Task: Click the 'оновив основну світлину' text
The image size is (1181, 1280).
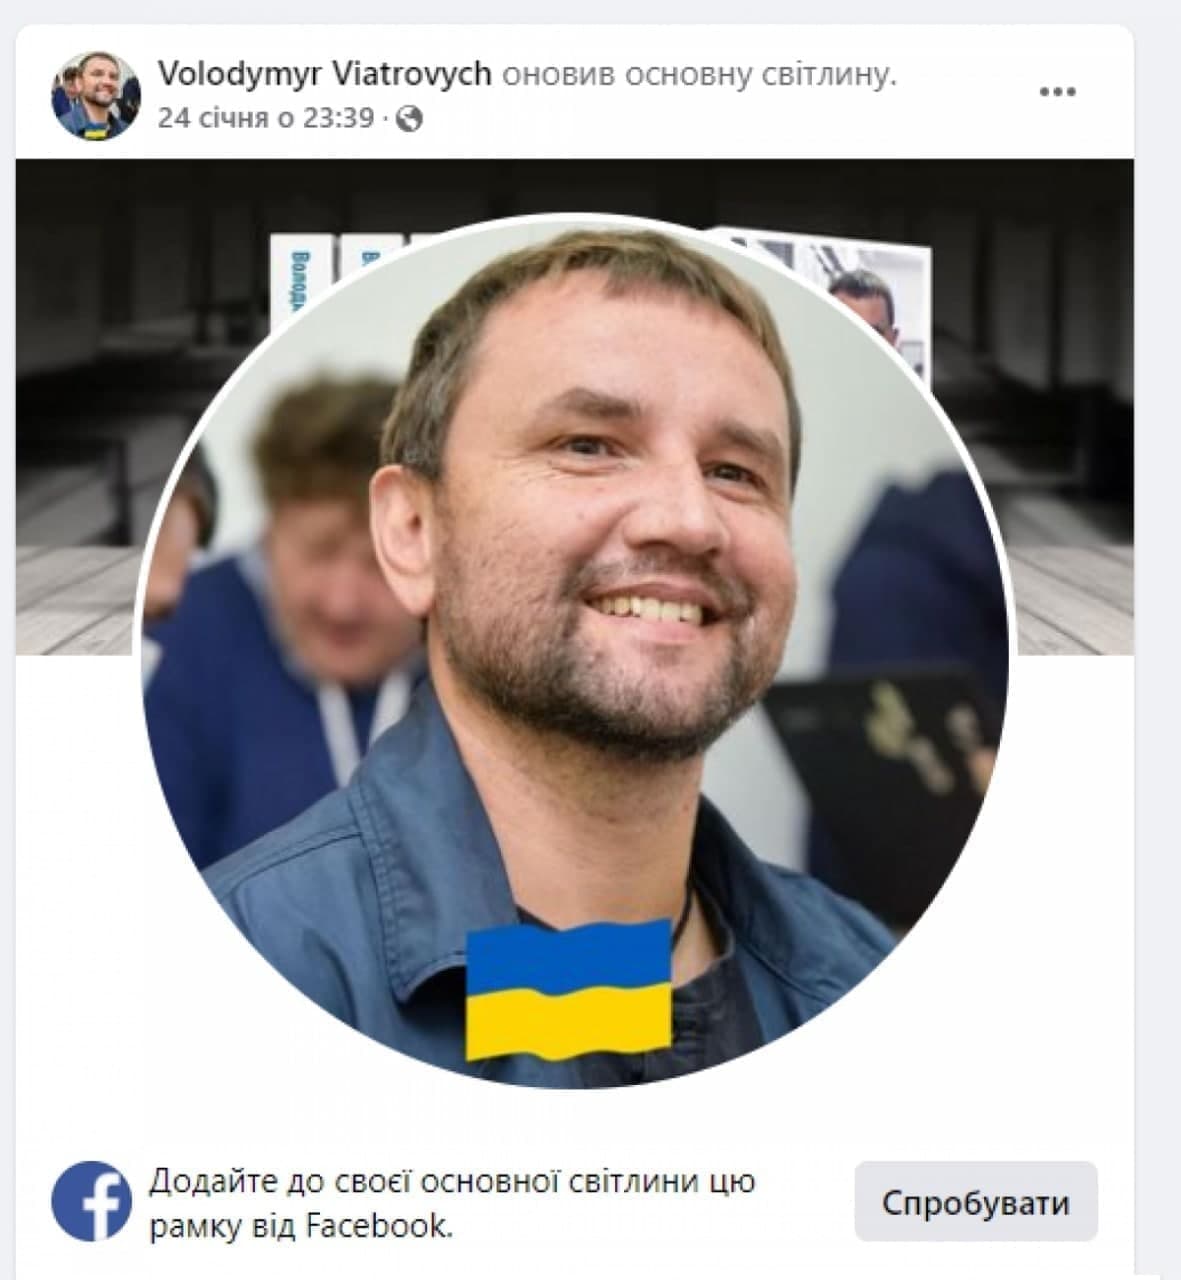Action: coord(698,74)
